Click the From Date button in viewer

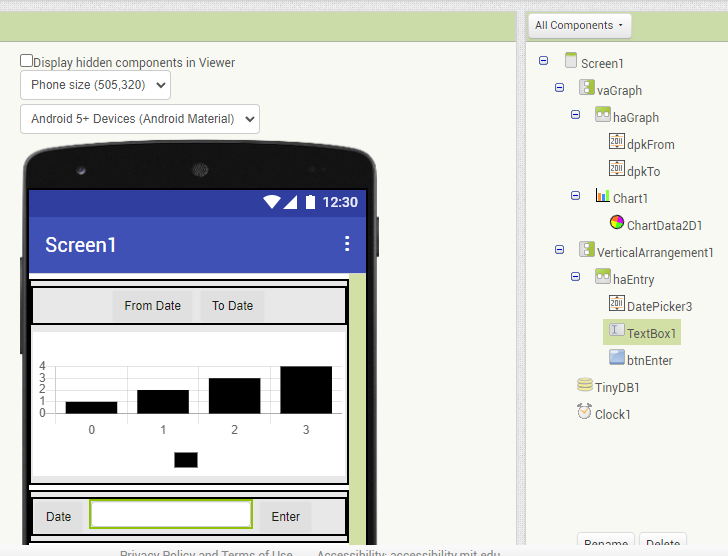coord(152,306)
